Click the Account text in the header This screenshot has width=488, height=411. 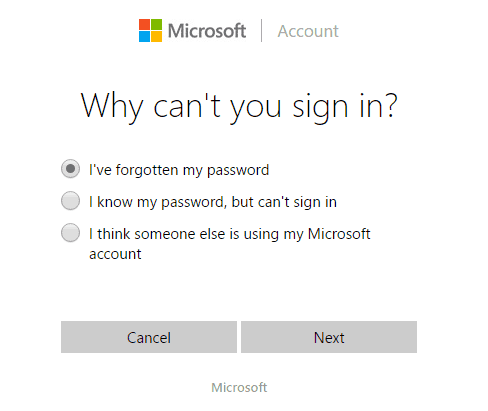tap(308, 31)
